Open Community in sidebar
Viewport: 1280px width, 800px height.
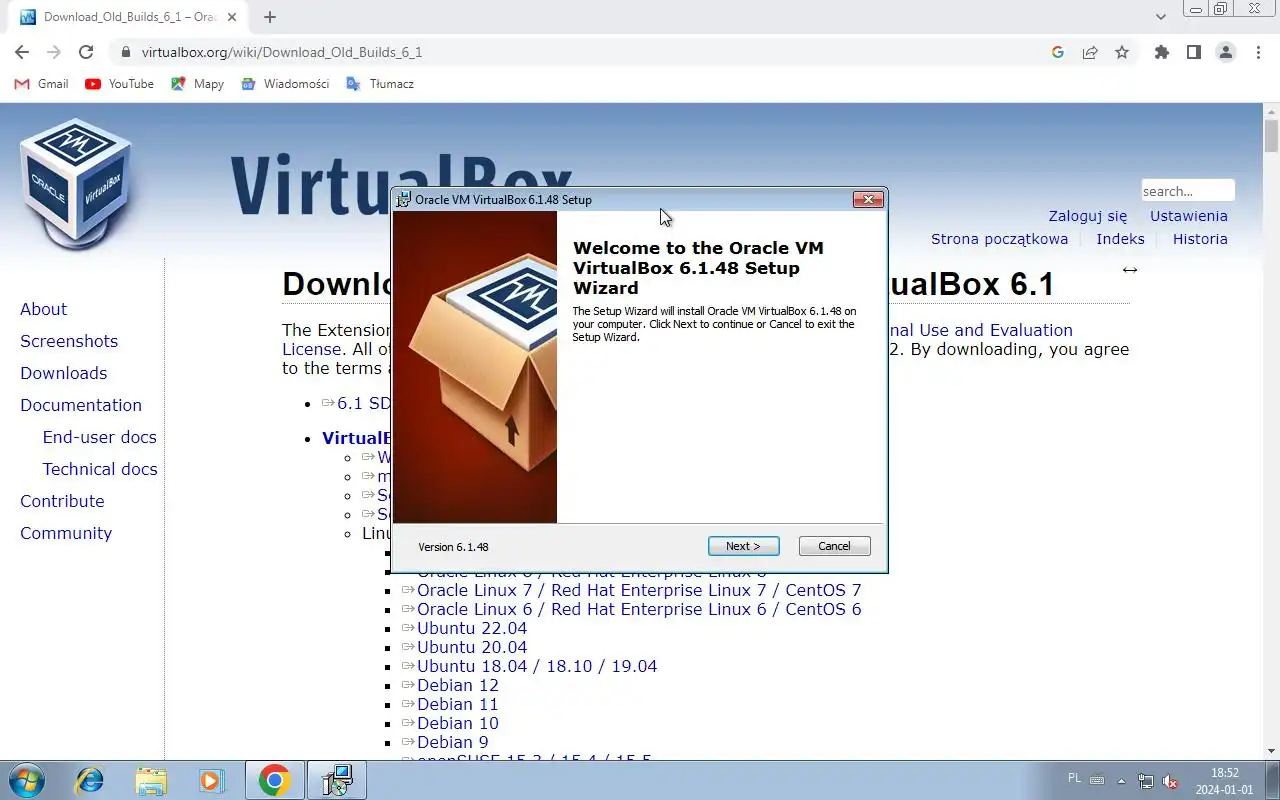(x=66, y=533)
